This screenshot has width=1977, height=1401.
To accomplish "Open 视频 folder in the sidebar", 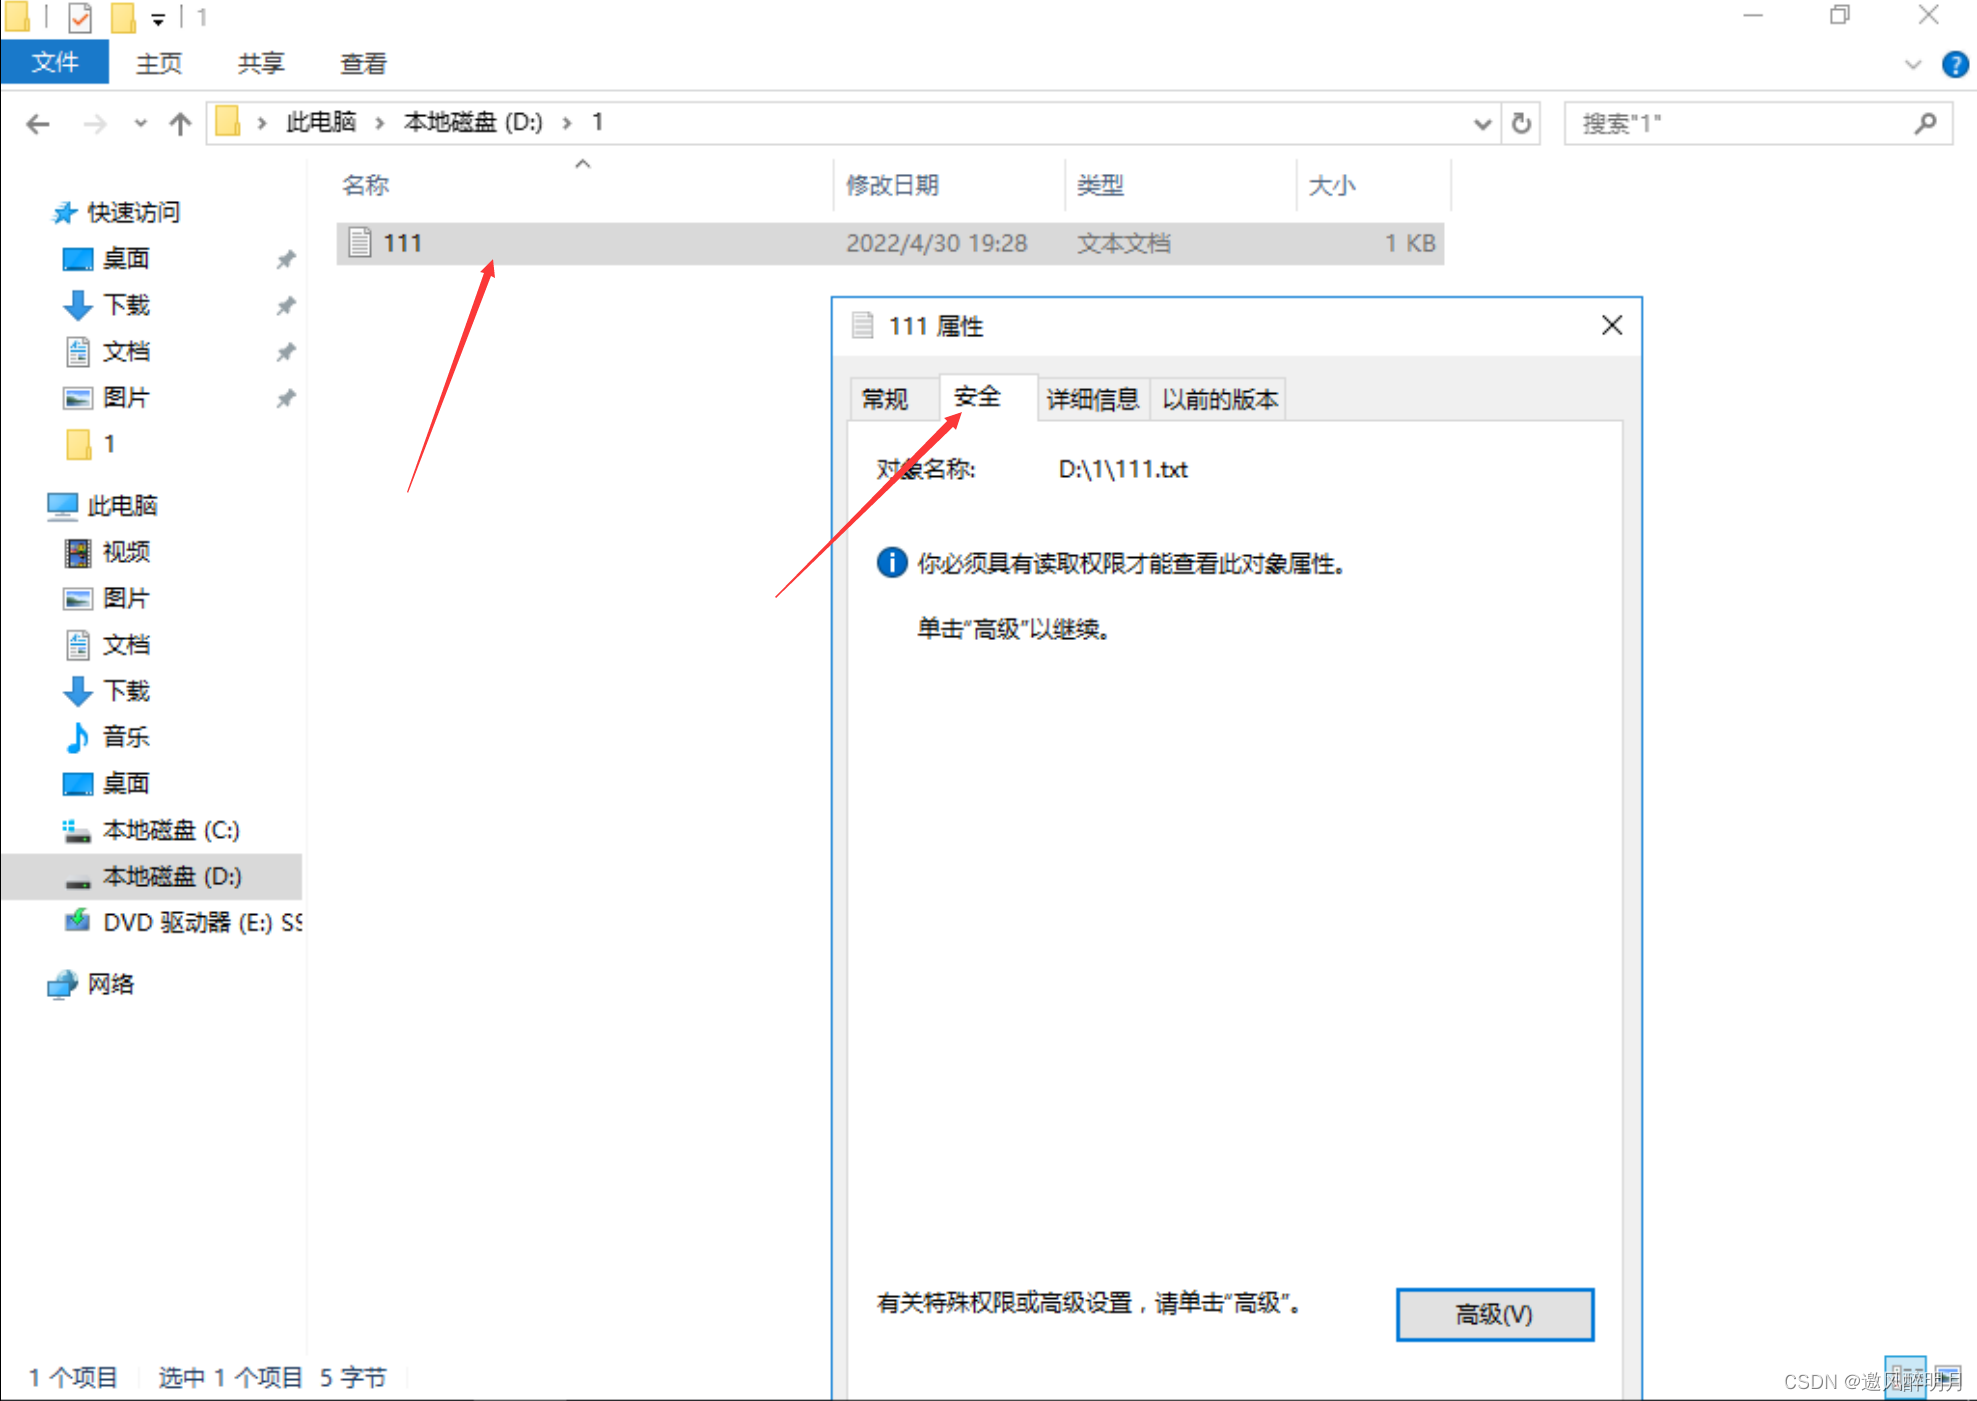I will (126, 551).
